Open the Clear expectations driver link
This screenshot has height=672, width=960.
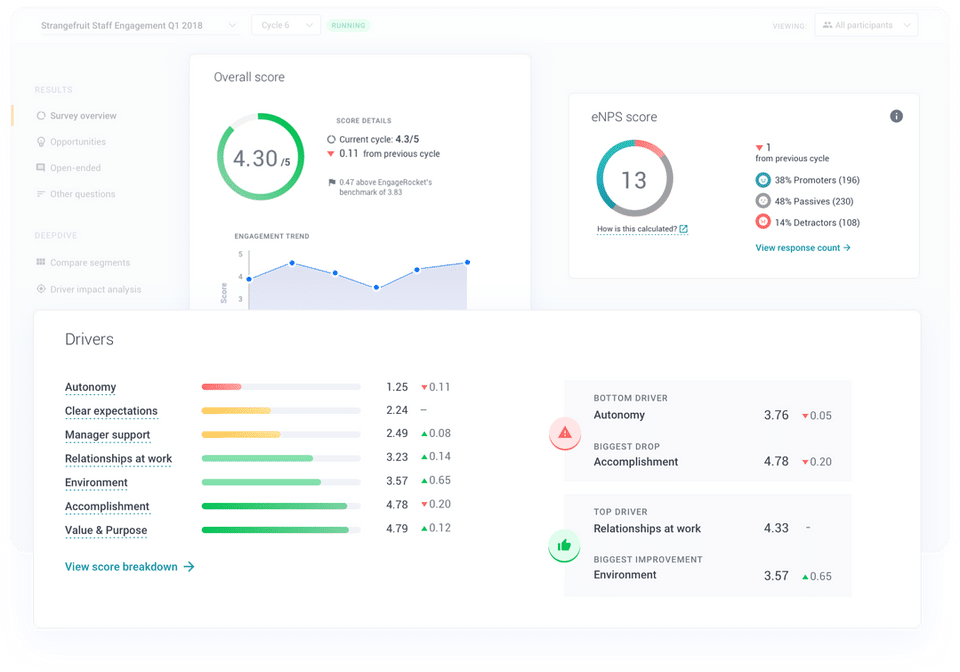tap(111, 411)
